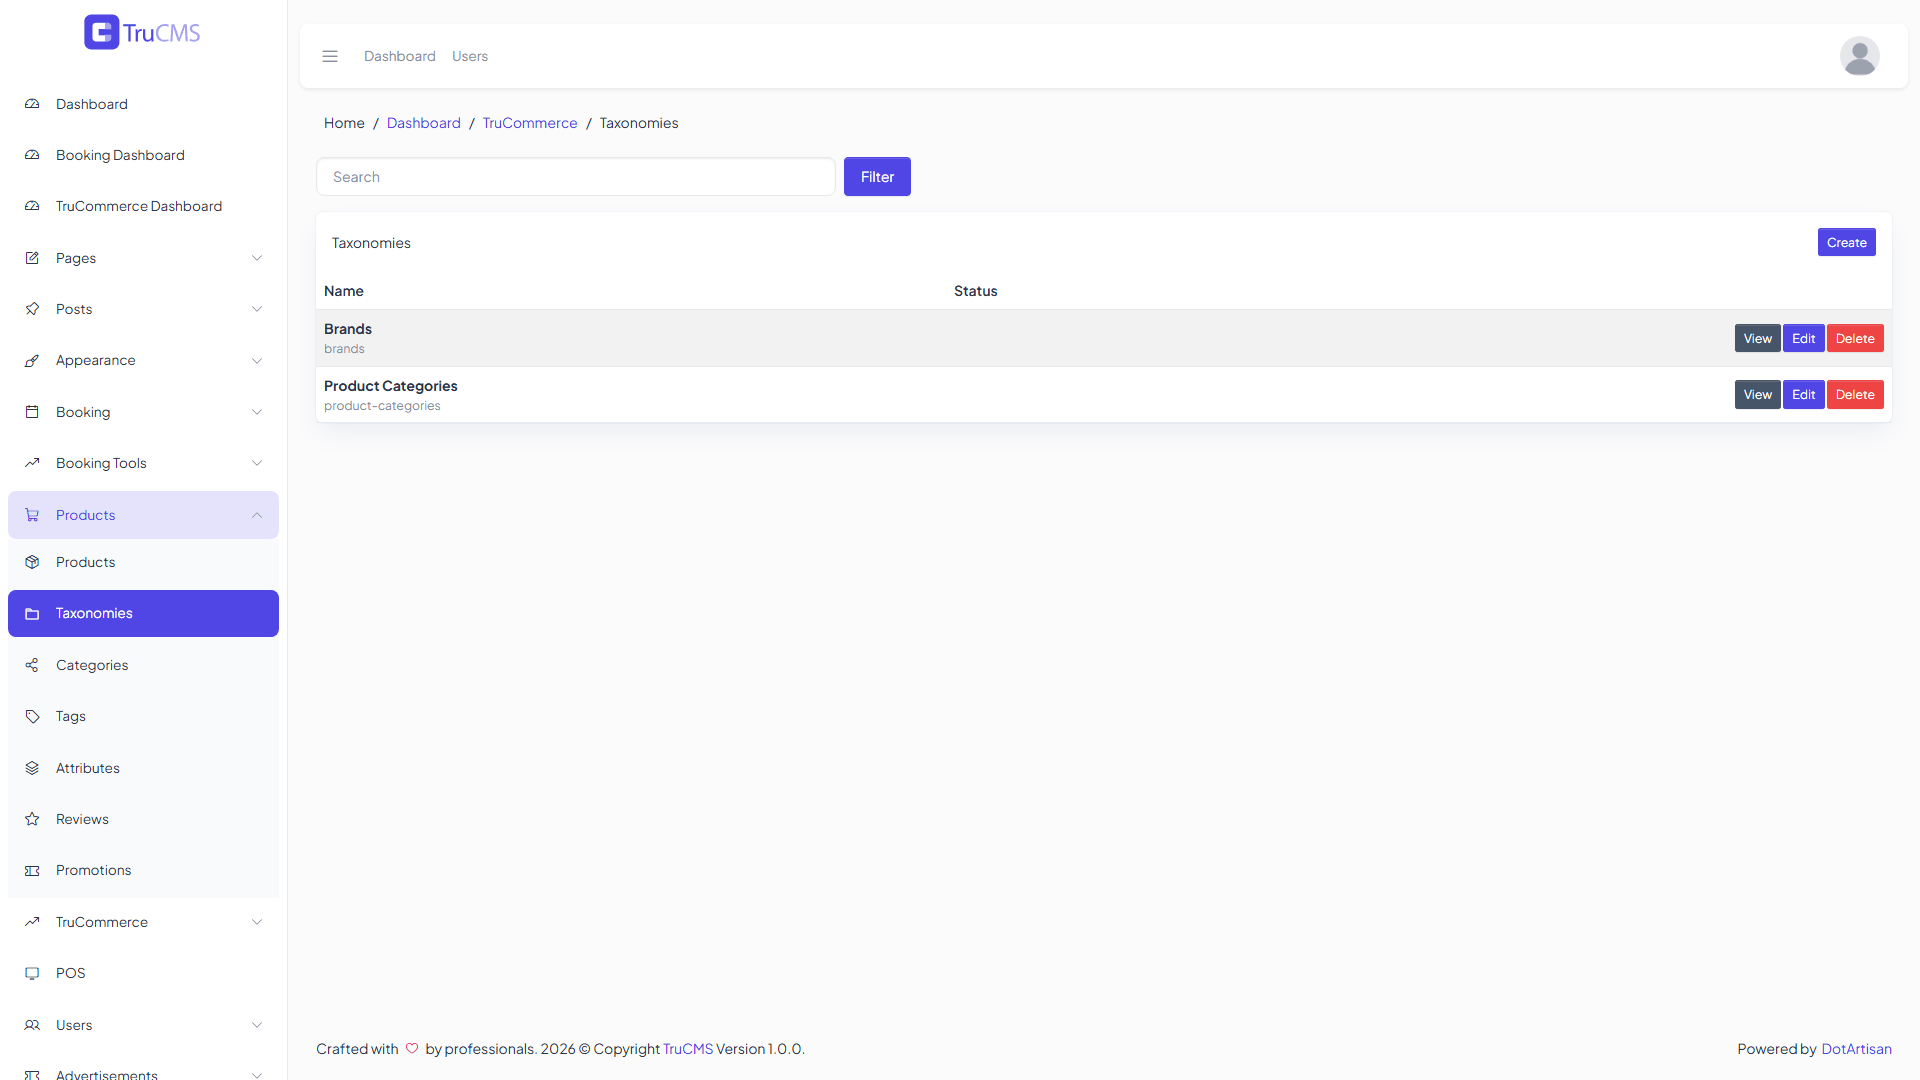Click the Products shopping cart icon

point(32,515)
